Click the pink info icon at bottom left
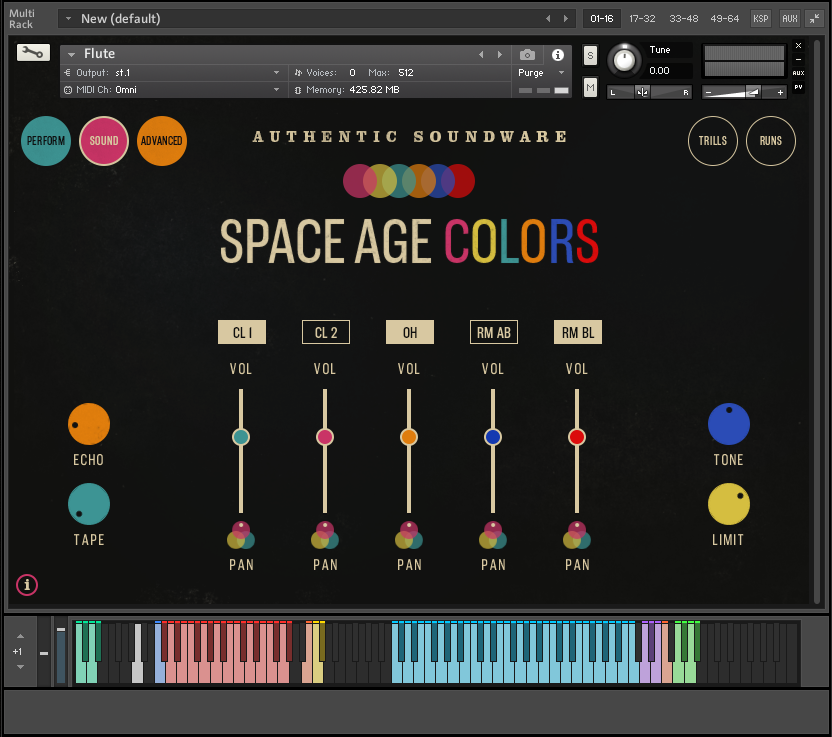 coord(27,585)
